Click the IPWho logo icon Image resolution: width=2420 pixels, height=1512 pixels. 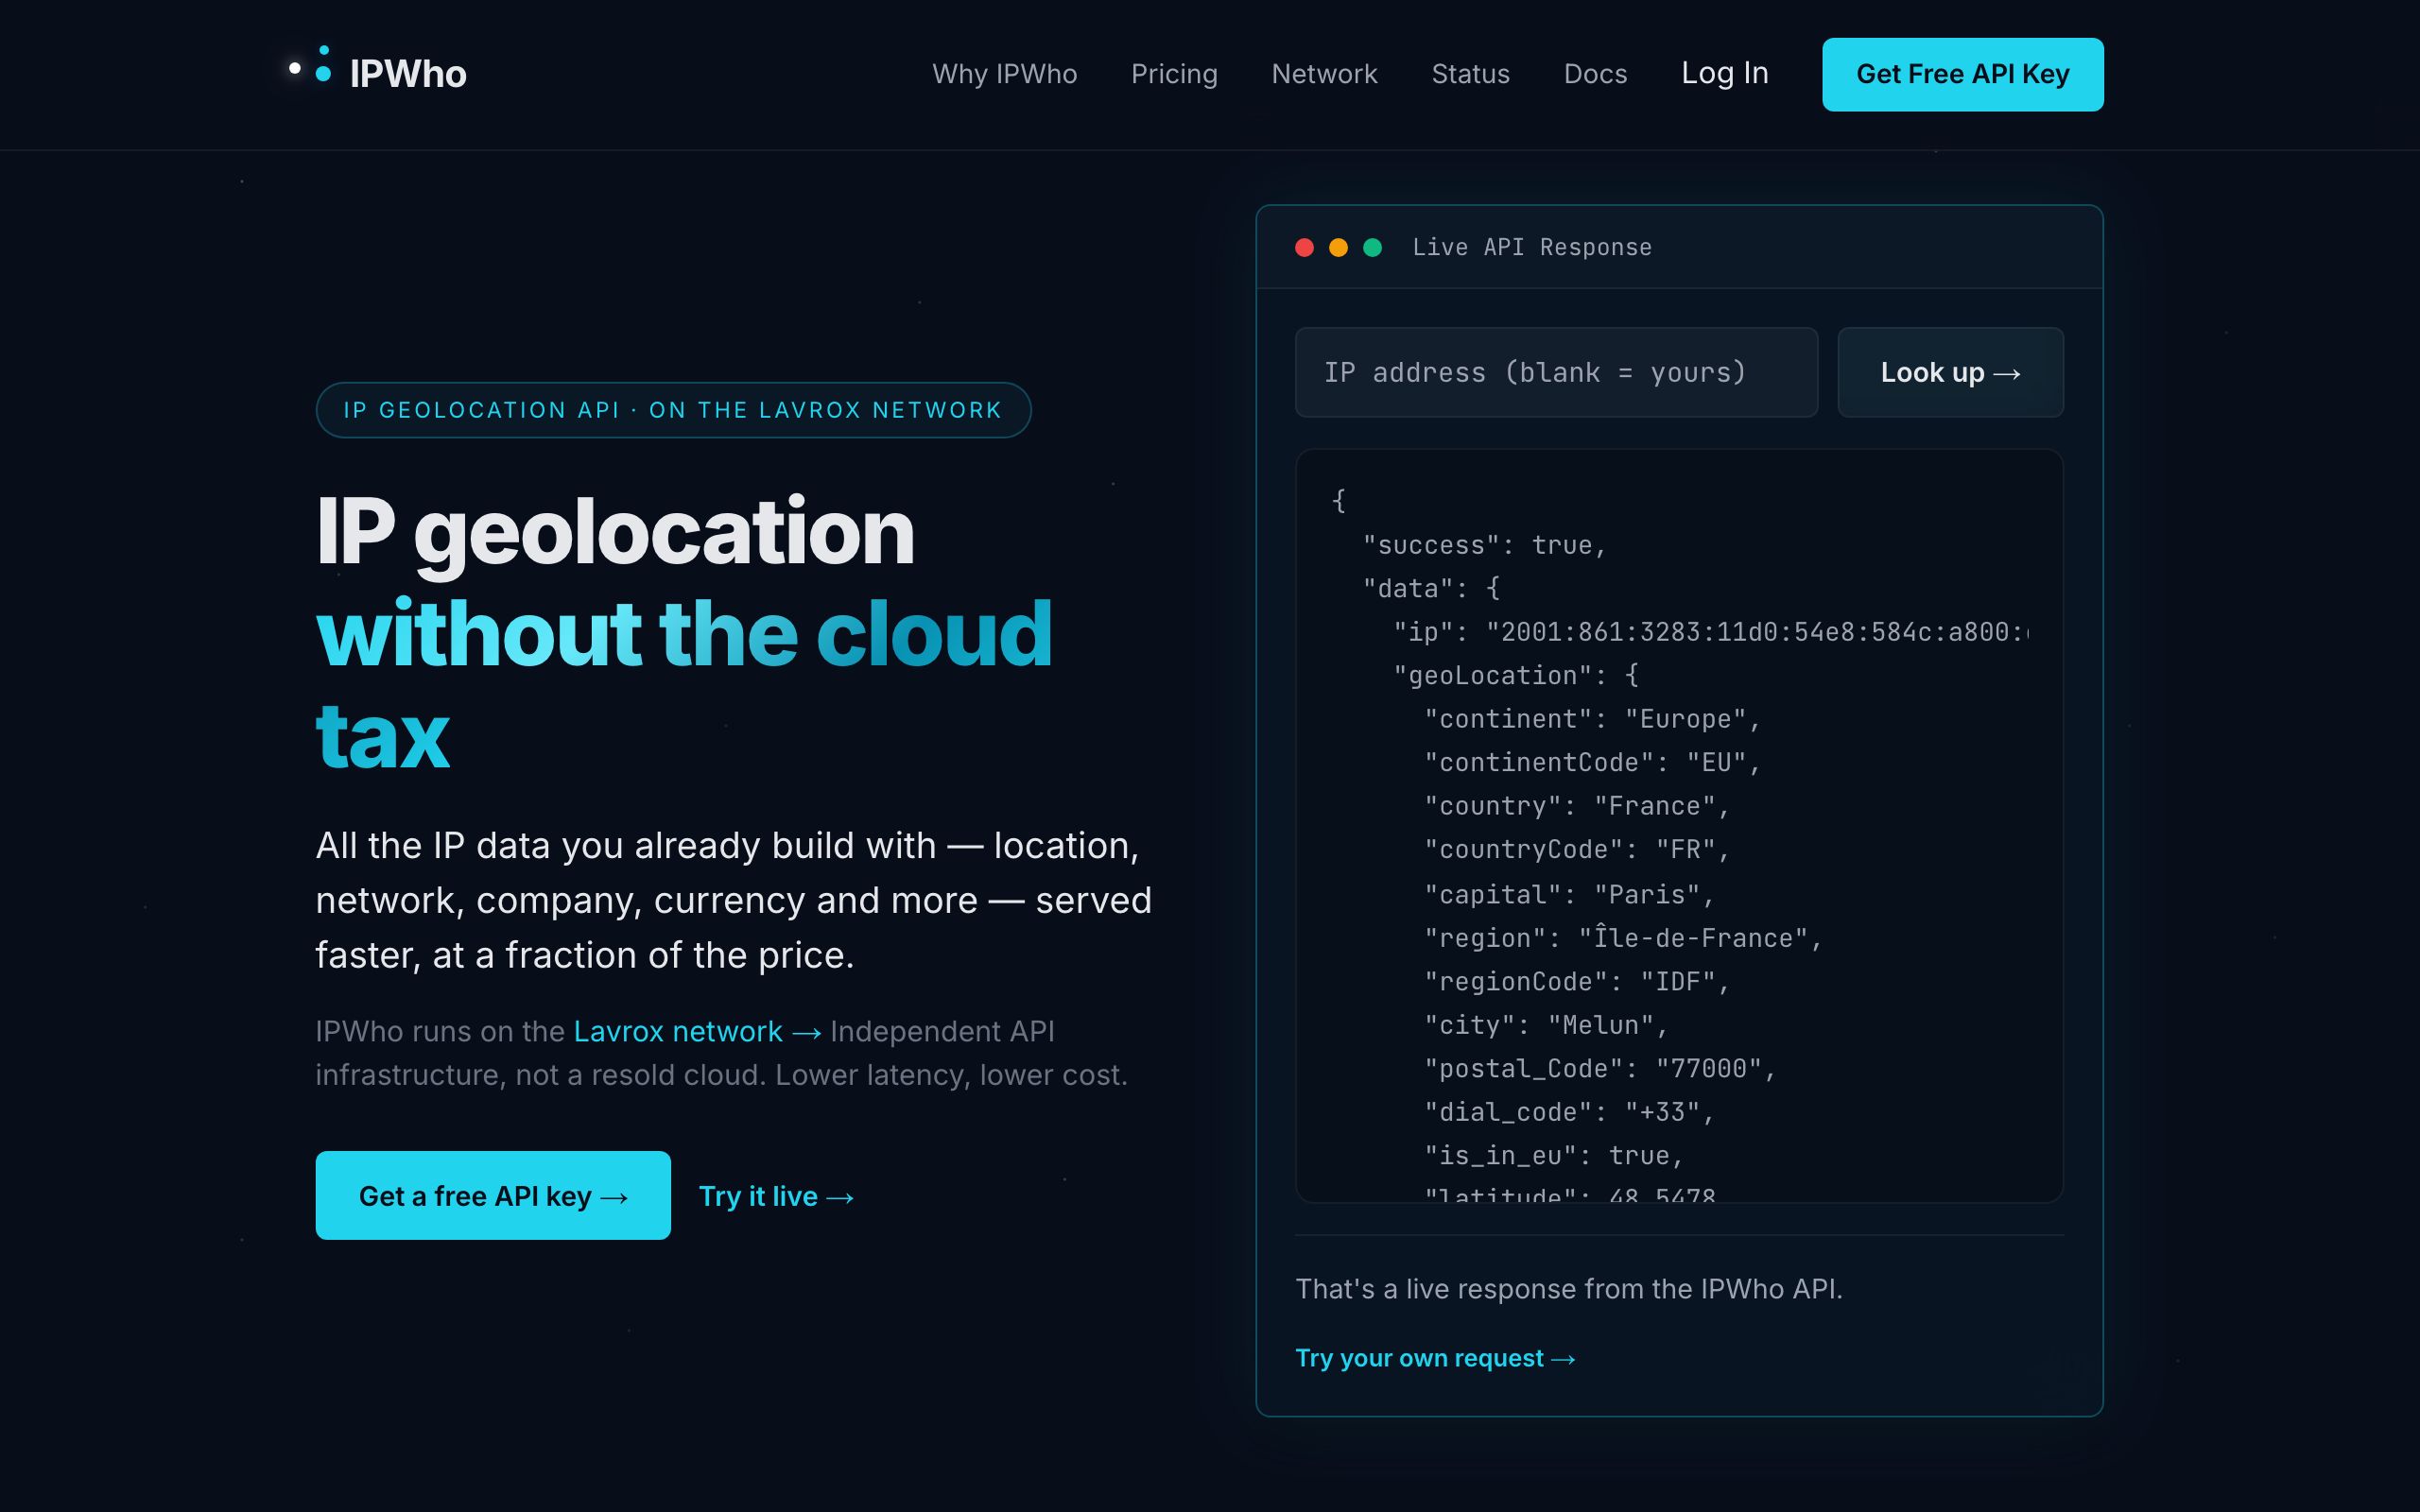click(310, 64)
